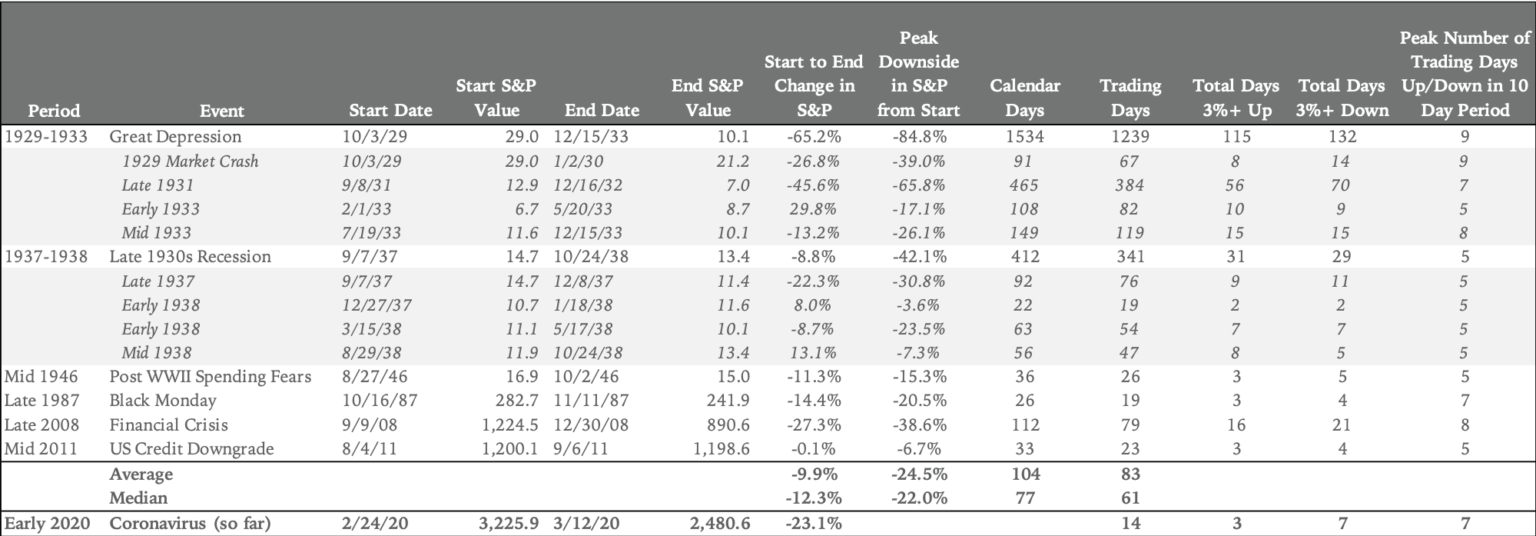This screenshot has width=1536, height=536.
Task: Select the Trading Days column header
Action: (1130, 98)
